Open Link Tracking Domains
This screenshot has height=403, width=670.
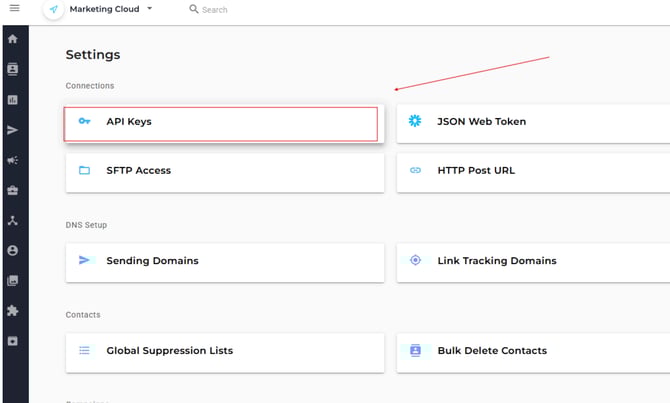pos(533,261)
